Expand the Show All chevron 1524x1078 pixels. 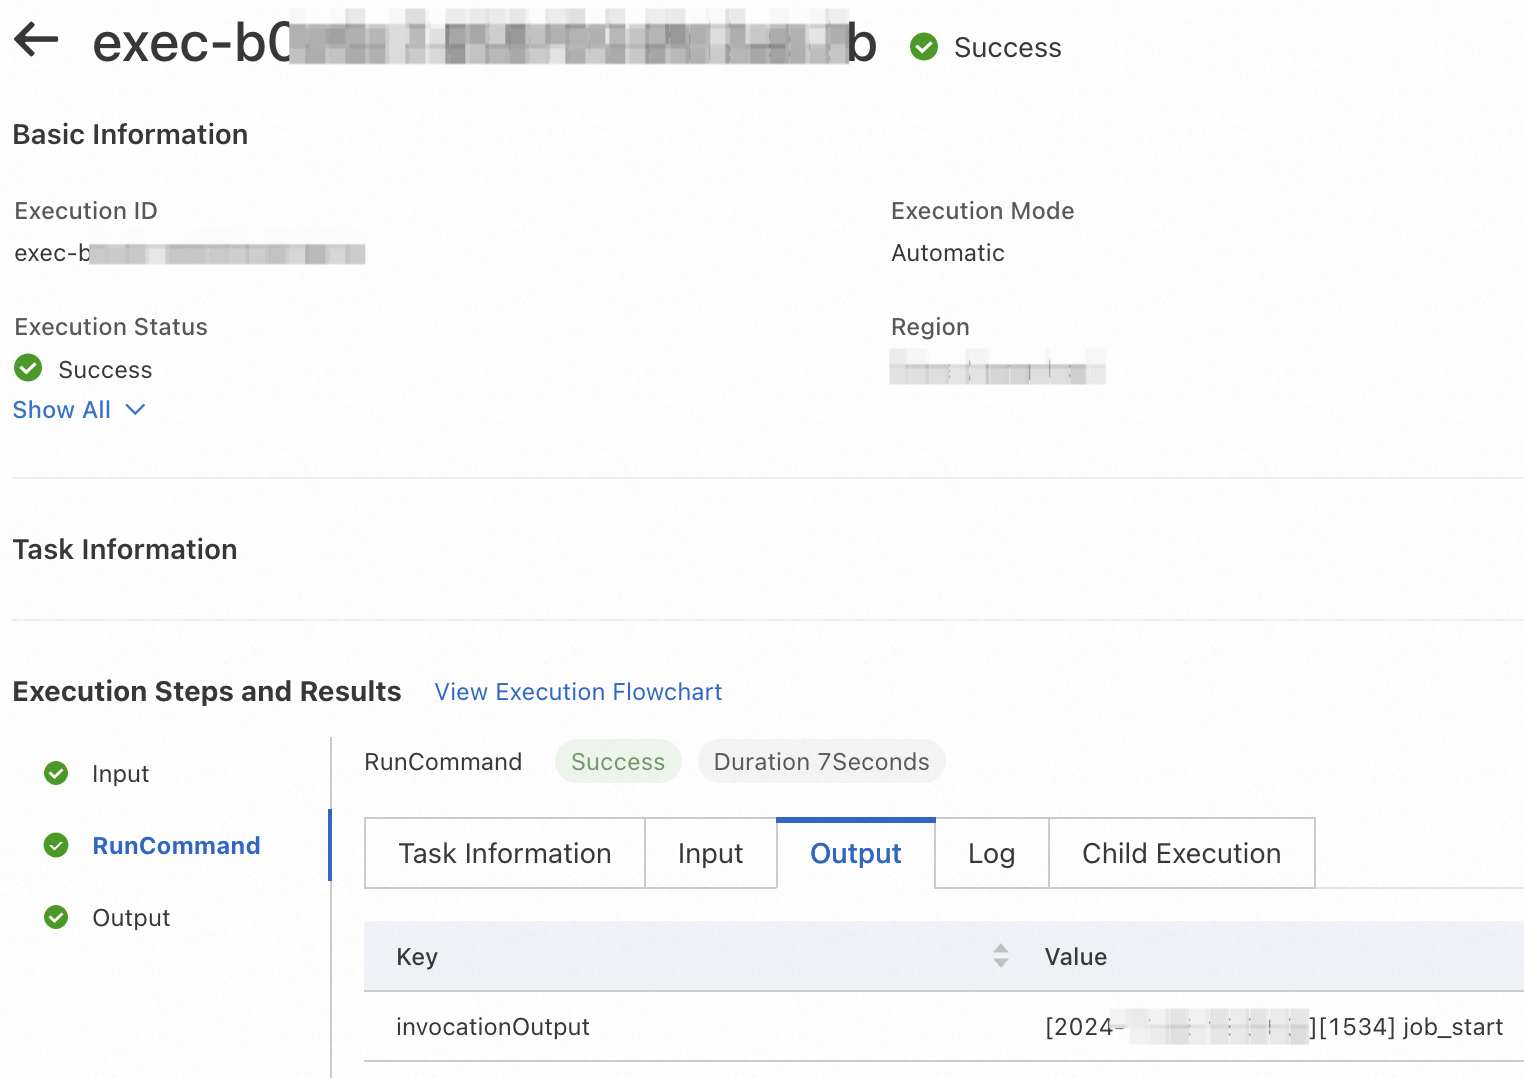point(136,410)
